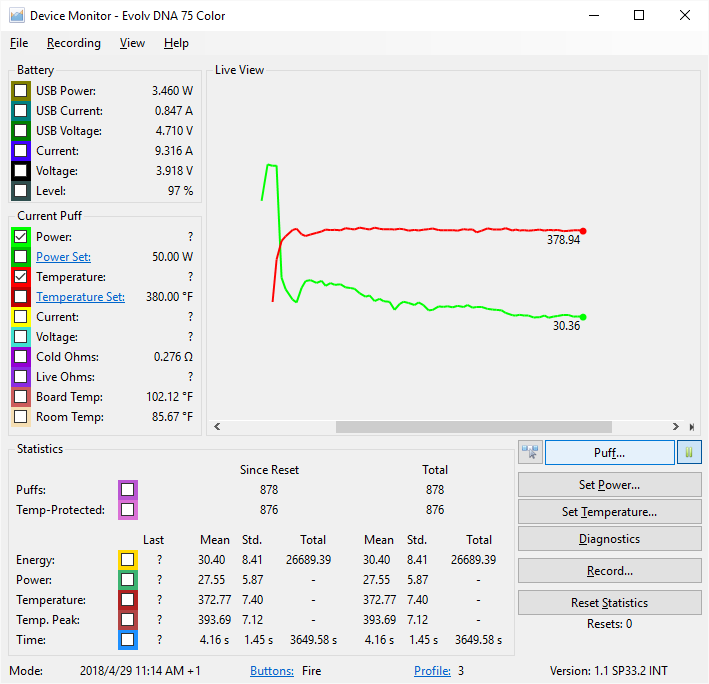Enable Room Temp checkbox
Image resolution: width=709 pixels, height=684 pixels.
(20, 417)
